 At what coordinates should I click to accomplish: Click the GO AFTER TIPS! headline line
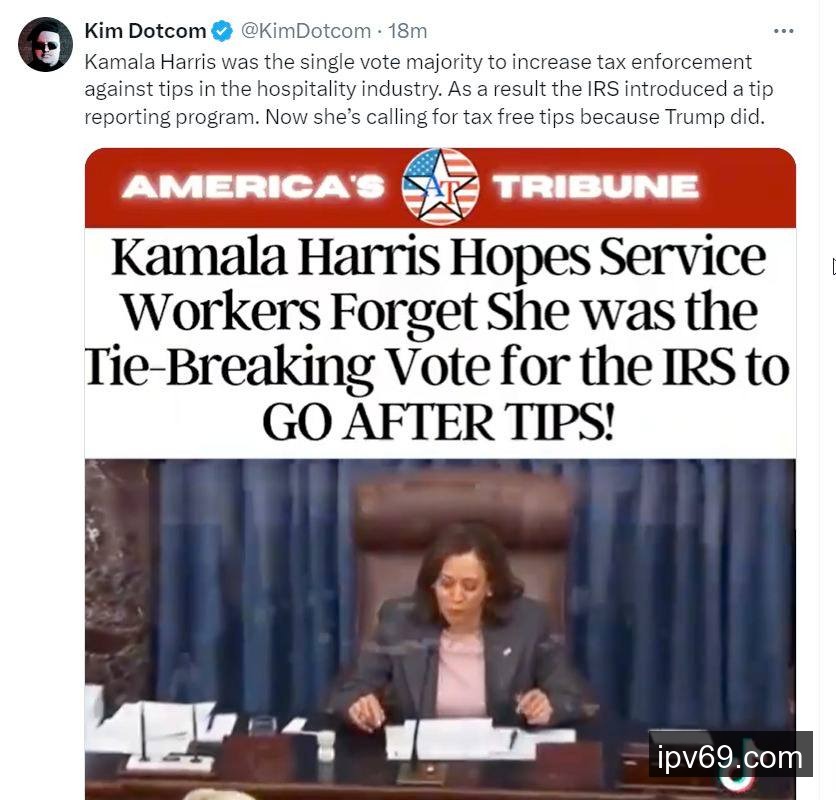(438, 422)
